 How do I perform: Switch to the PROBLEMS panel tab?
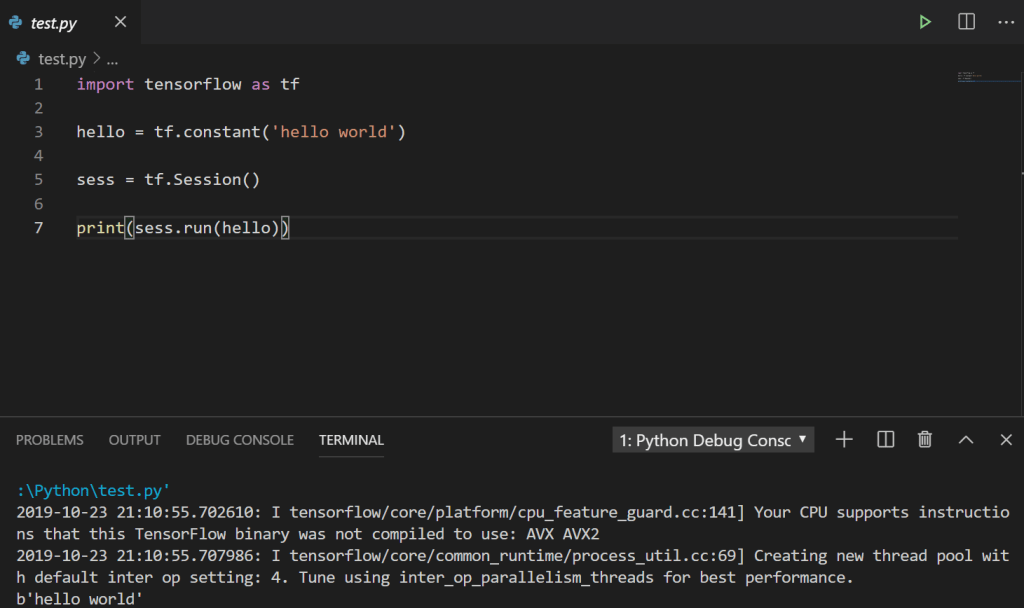(x=50, y=440)
